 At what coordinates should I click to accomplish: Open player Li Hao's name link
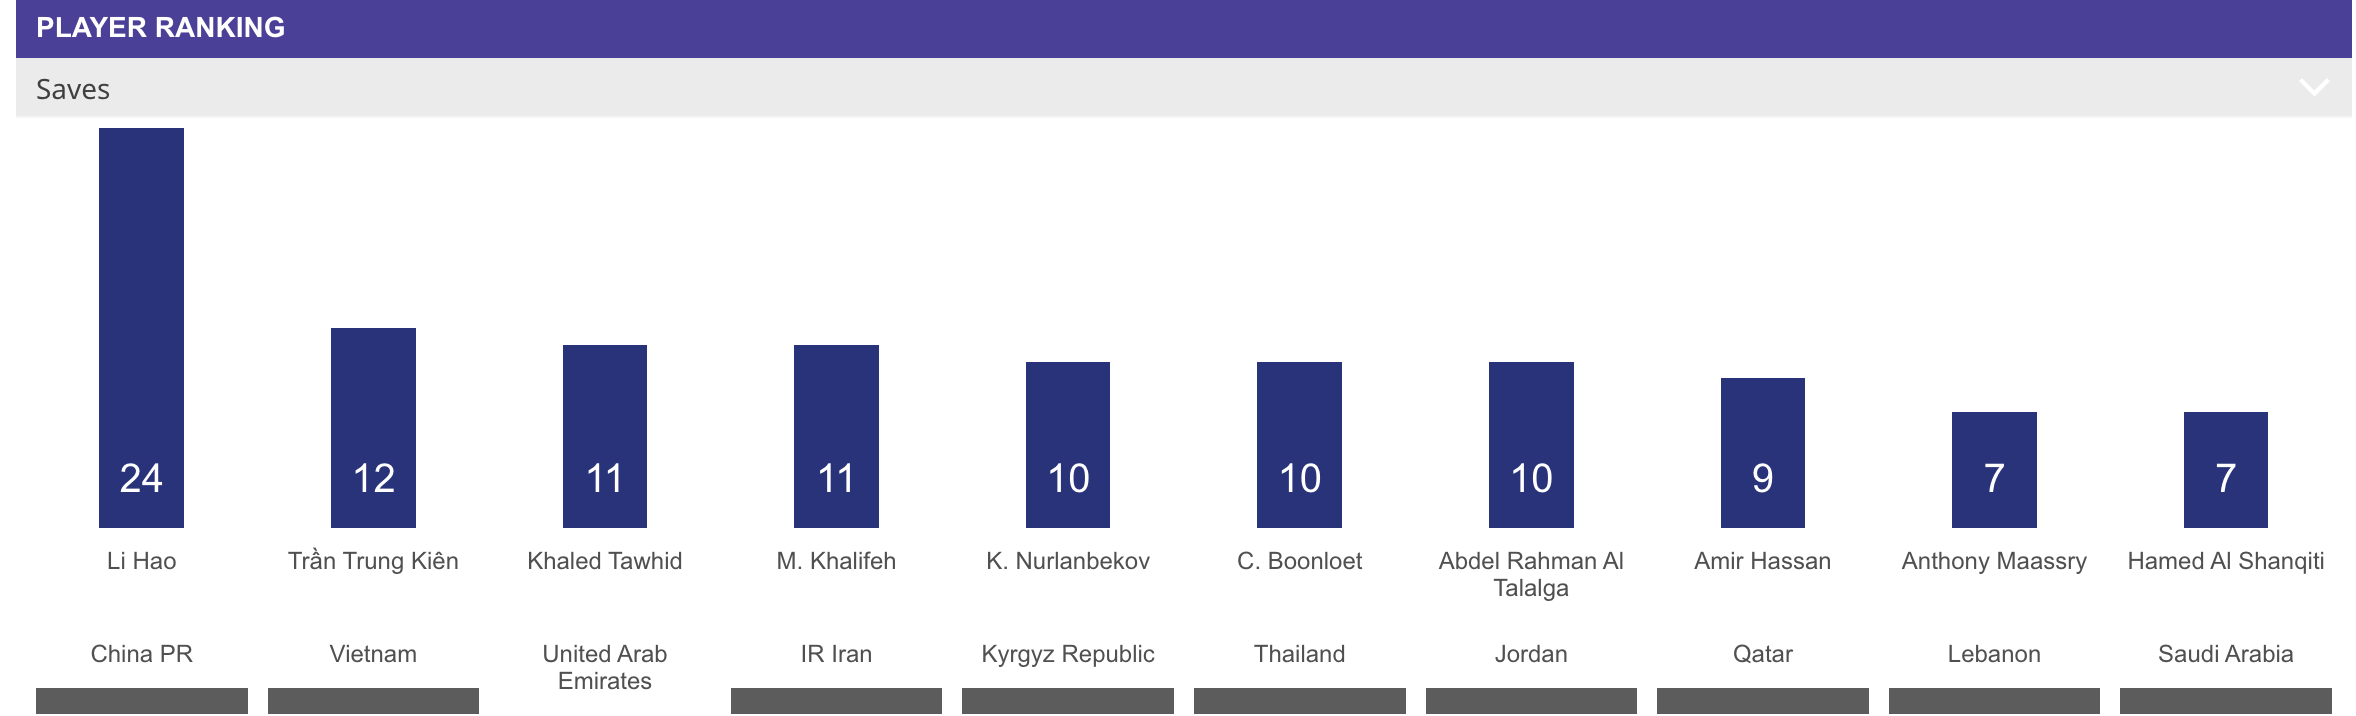[141, 561]
